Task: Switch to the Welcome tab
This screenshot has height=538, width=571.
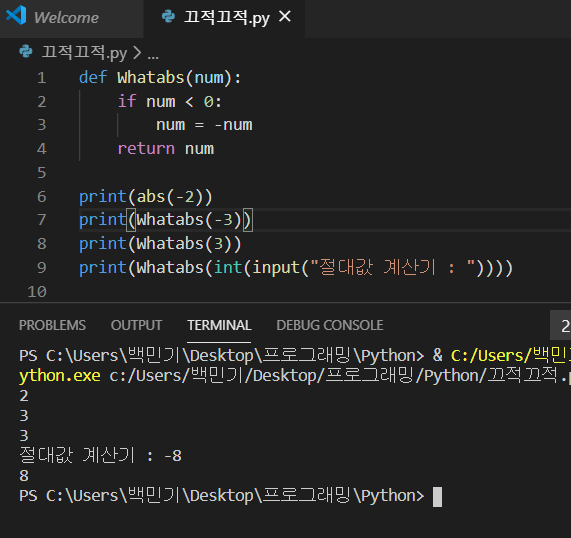Action: pyautogui.click(x=72, y=18)
